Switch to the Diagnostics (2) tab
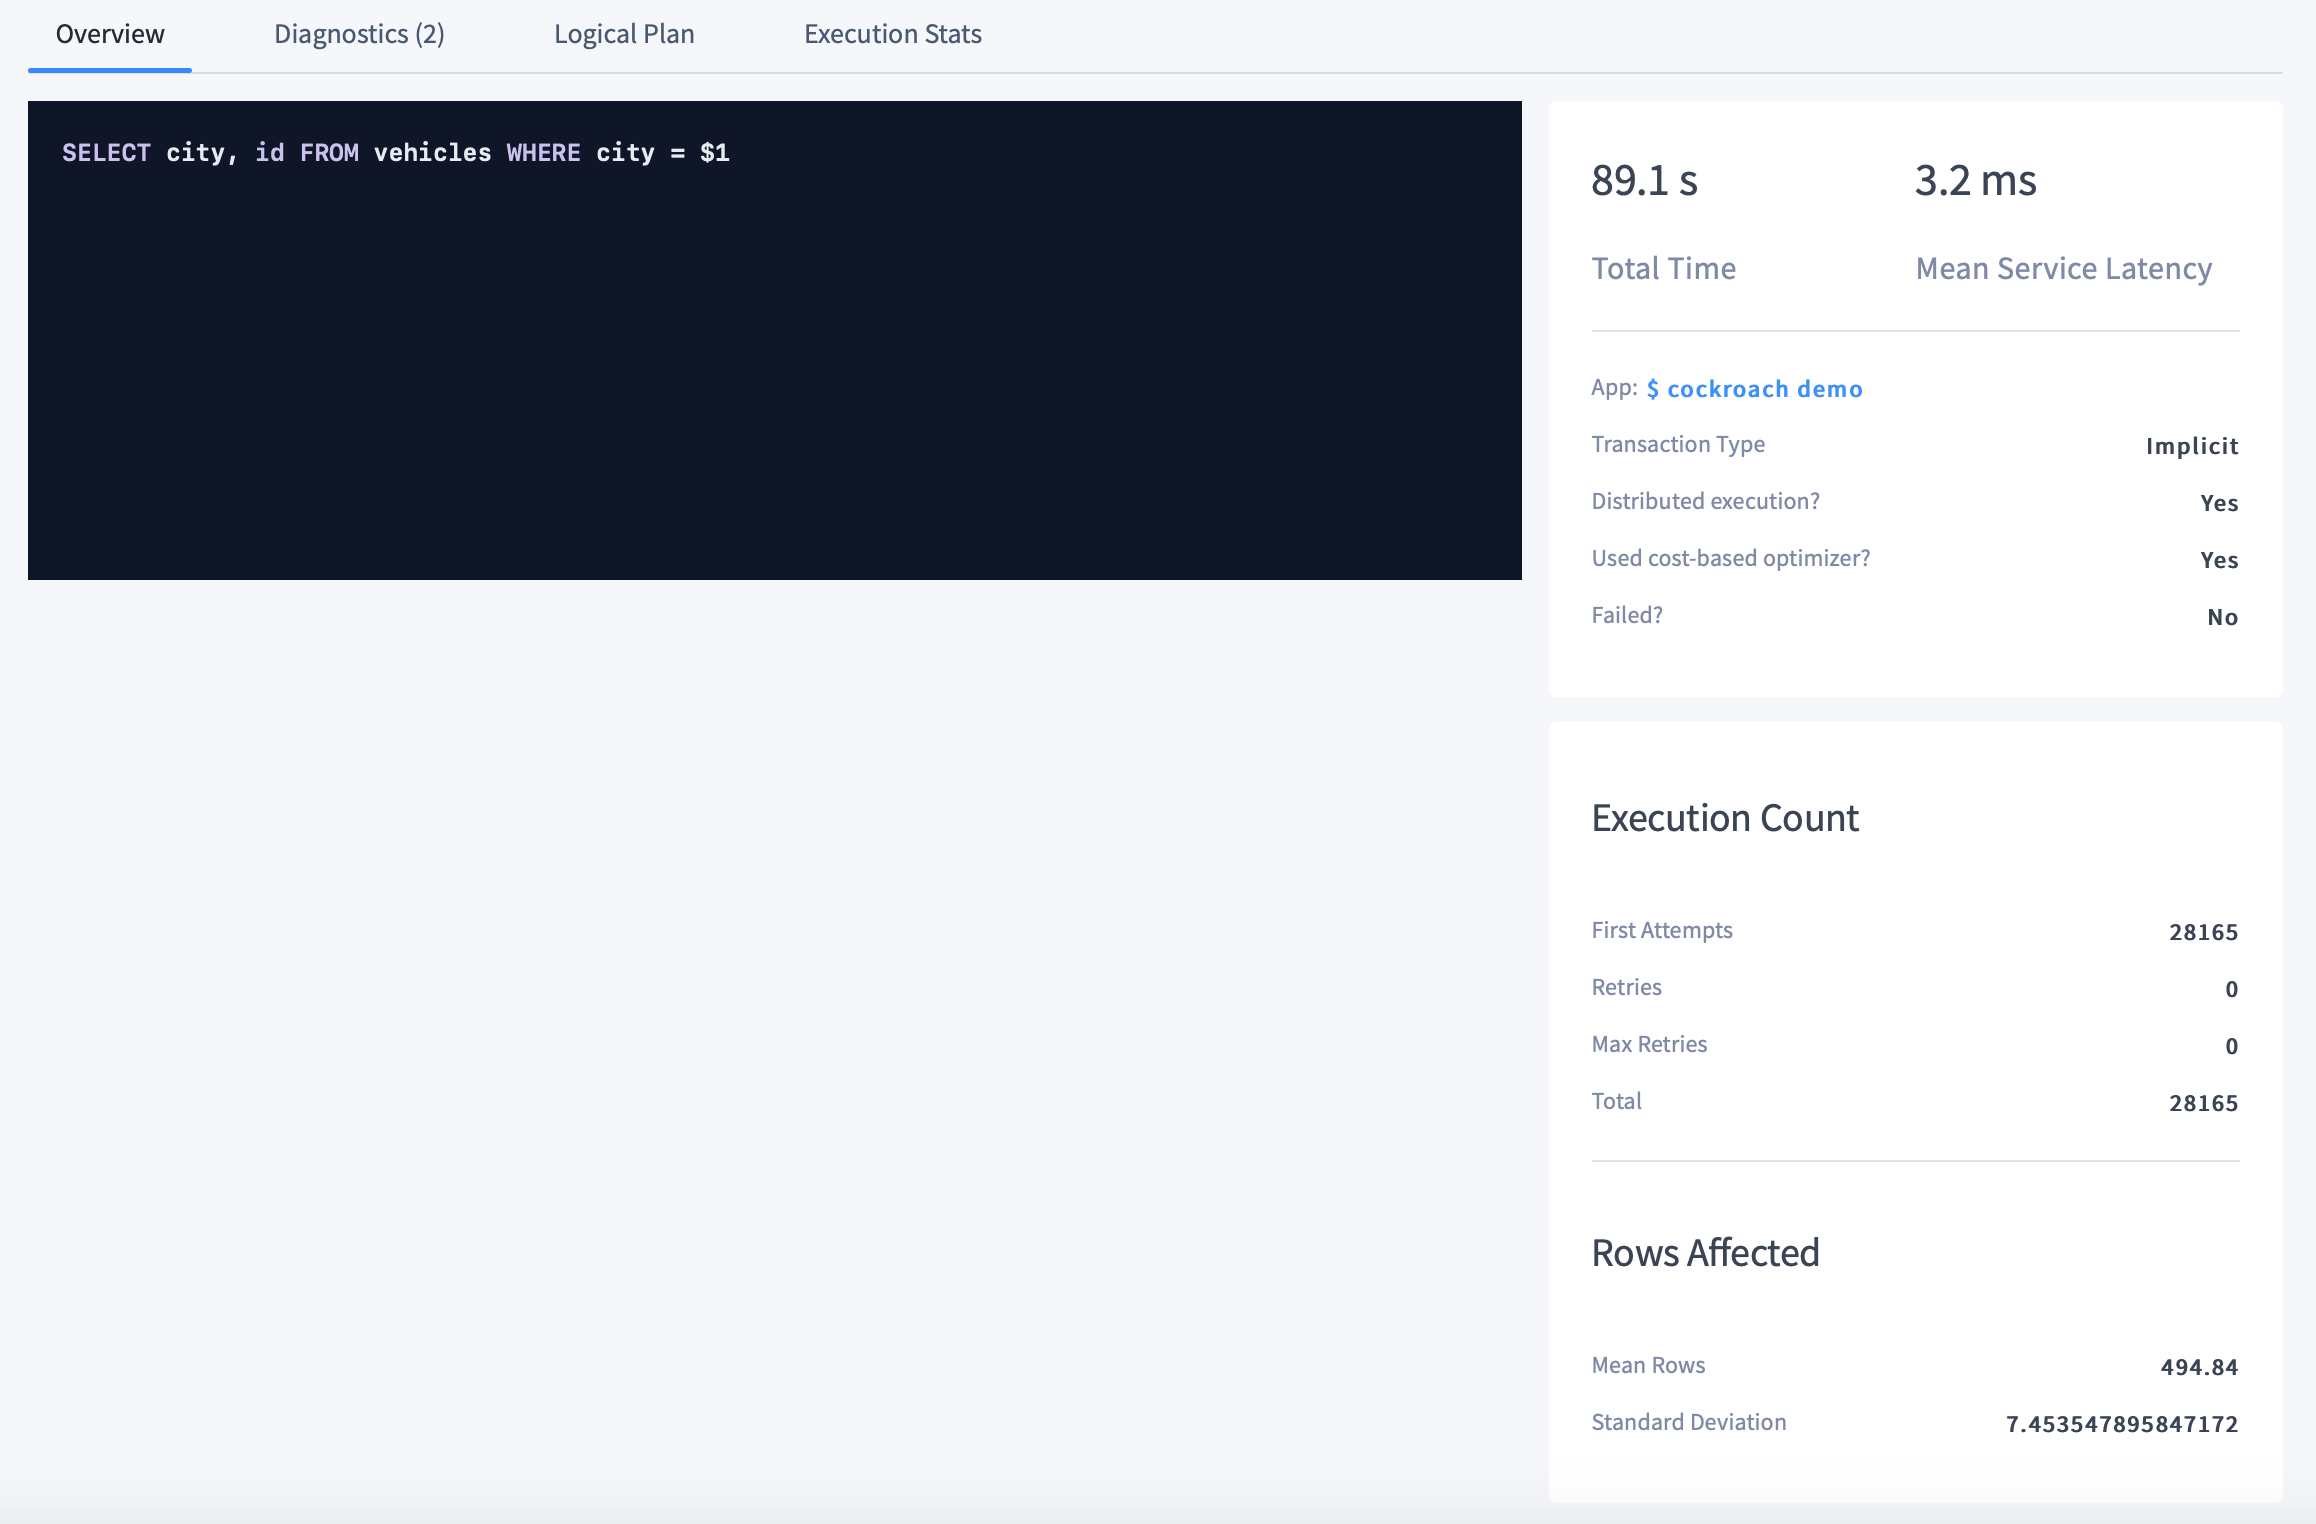 (x=359, y=33)
